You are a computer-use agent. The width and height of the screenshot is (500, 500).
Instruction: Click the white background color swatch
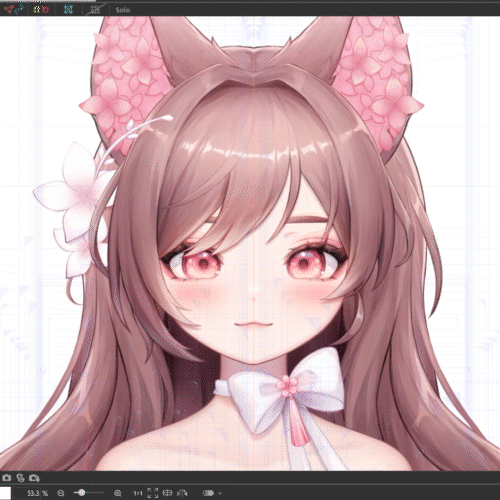pos(5,493)
